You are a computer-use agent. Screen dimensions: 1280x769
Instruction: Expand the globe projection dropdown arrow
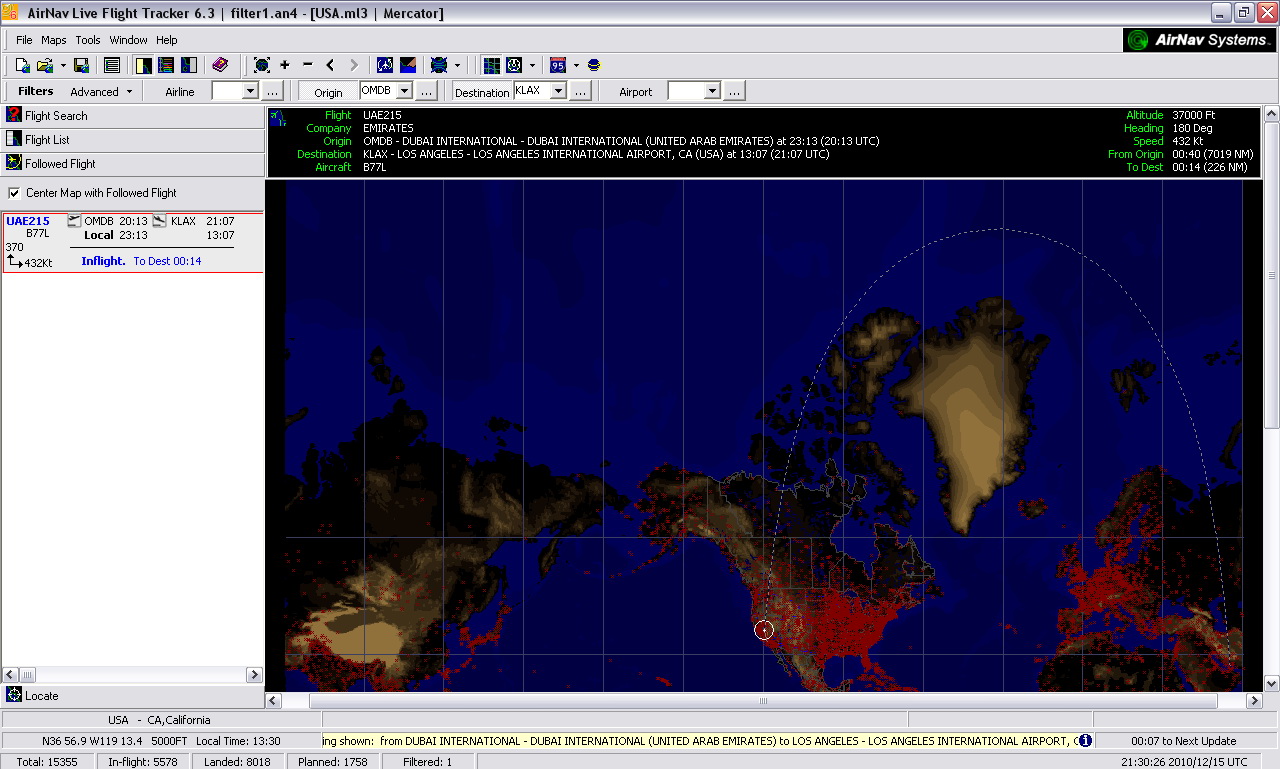(x=532, y=65)
